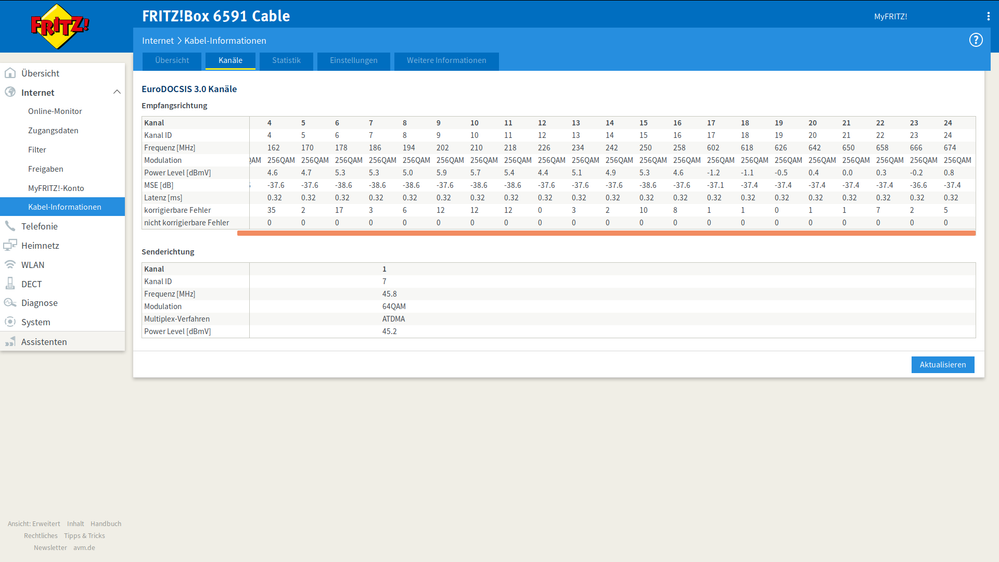Viewport: 999px width, 562px height.
Task: Click the 'Latenz [ms]' row label
Action: pyautogui.click(x=163, y=198)
